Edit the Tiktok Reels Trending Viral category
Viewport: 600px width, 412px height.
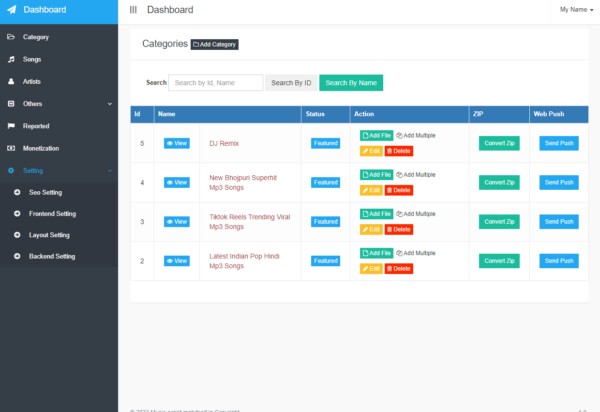pos(371,230)
